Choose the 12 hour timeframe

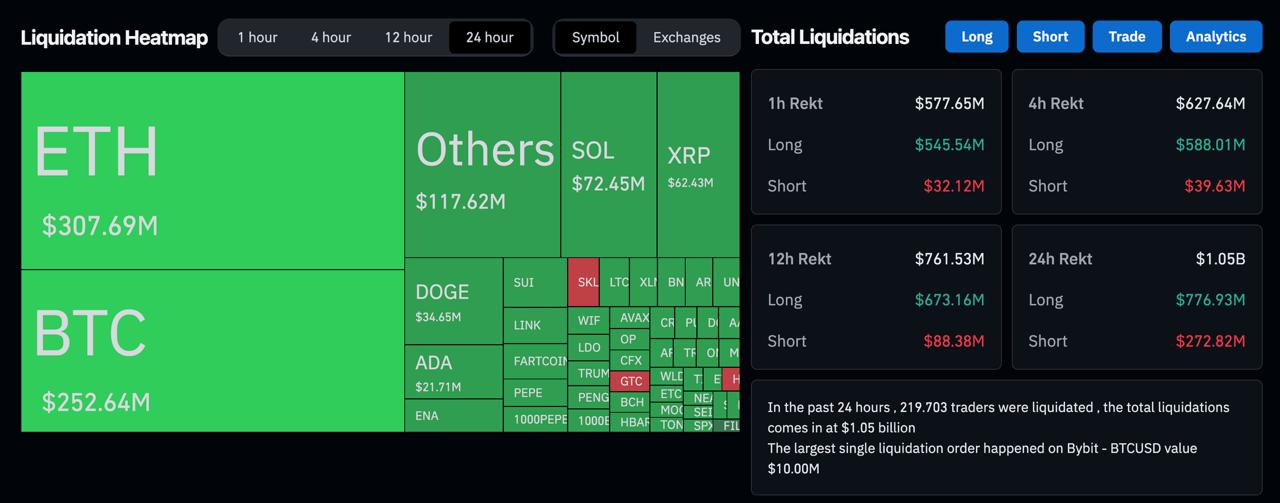(x=408, y=37)
